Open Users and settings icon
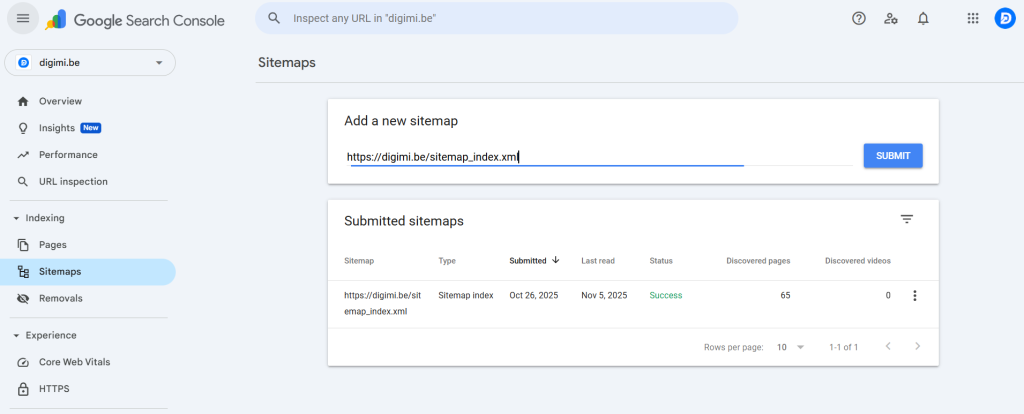1024x414 pixels. (891, 19)
